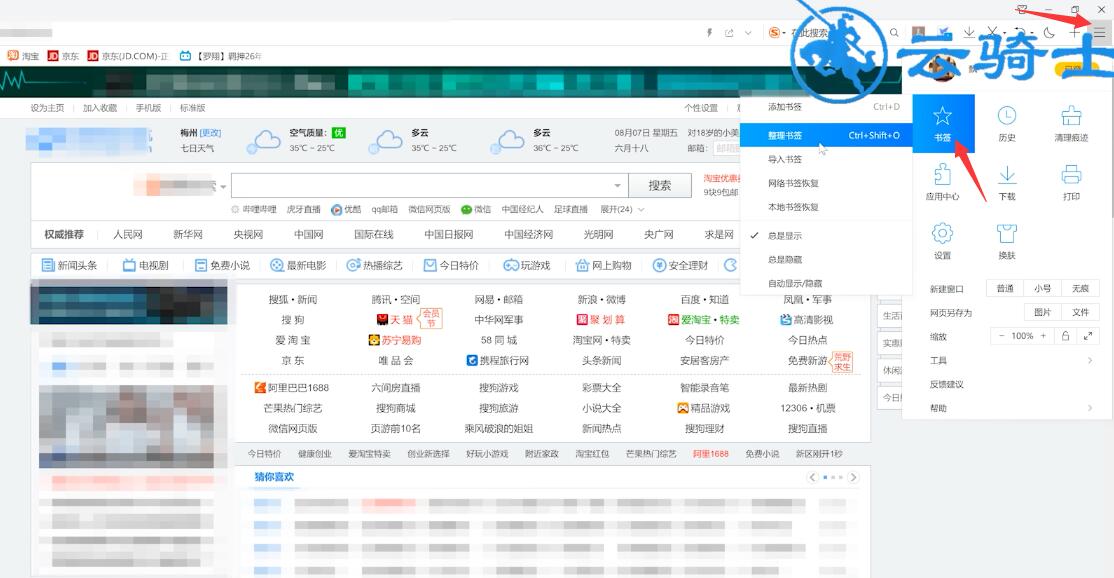The width and height of the screenshot is (1114, 578).
Task: Open 反馈建议 menu entry
Action: (x=947, y=384)
